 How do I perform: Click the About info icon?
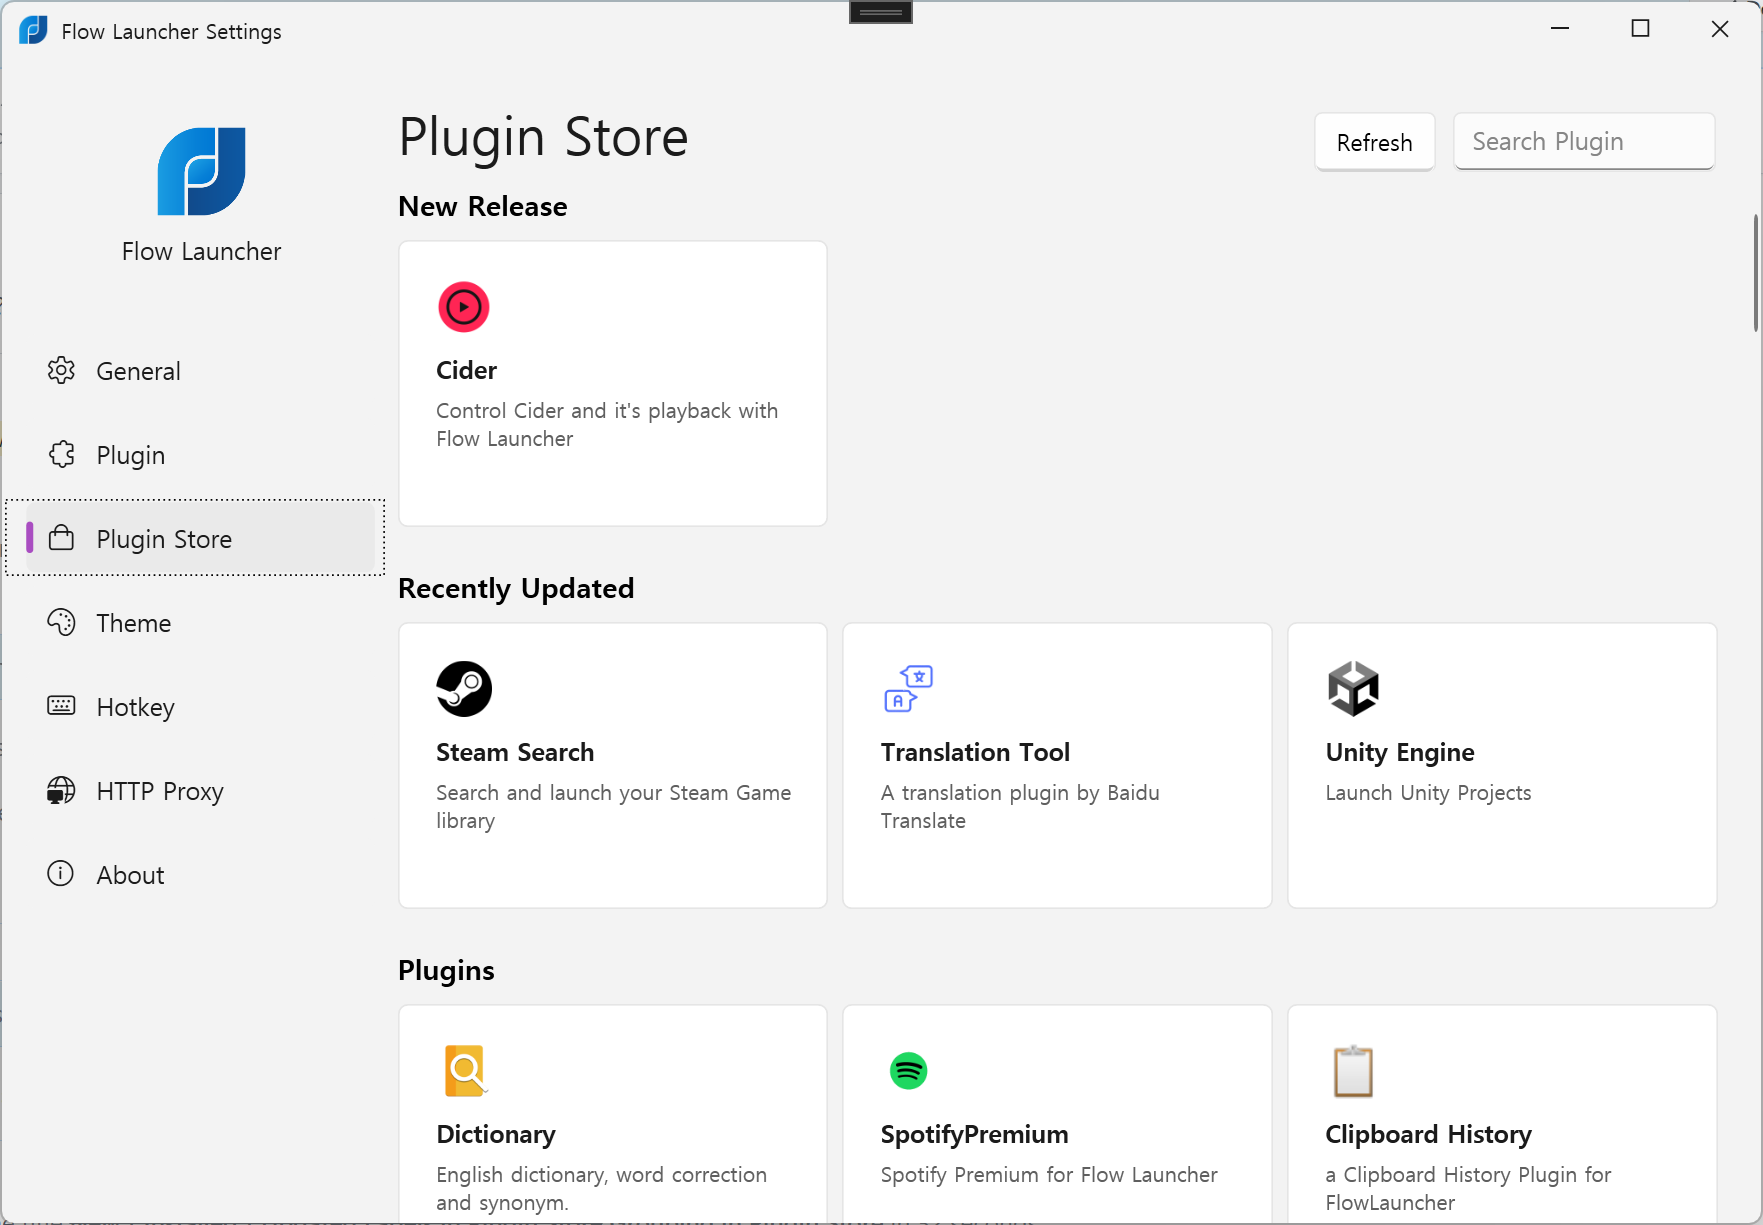(x=61, y=874)
